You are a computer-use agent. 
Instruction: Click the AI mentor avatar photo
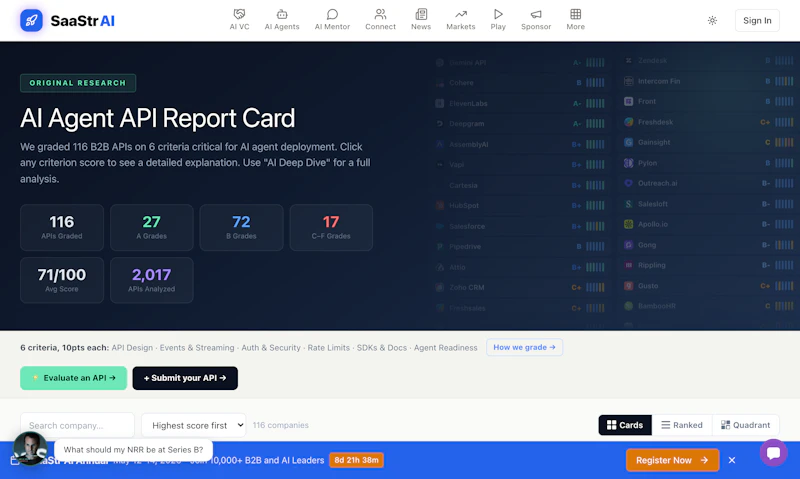[30, 448]
